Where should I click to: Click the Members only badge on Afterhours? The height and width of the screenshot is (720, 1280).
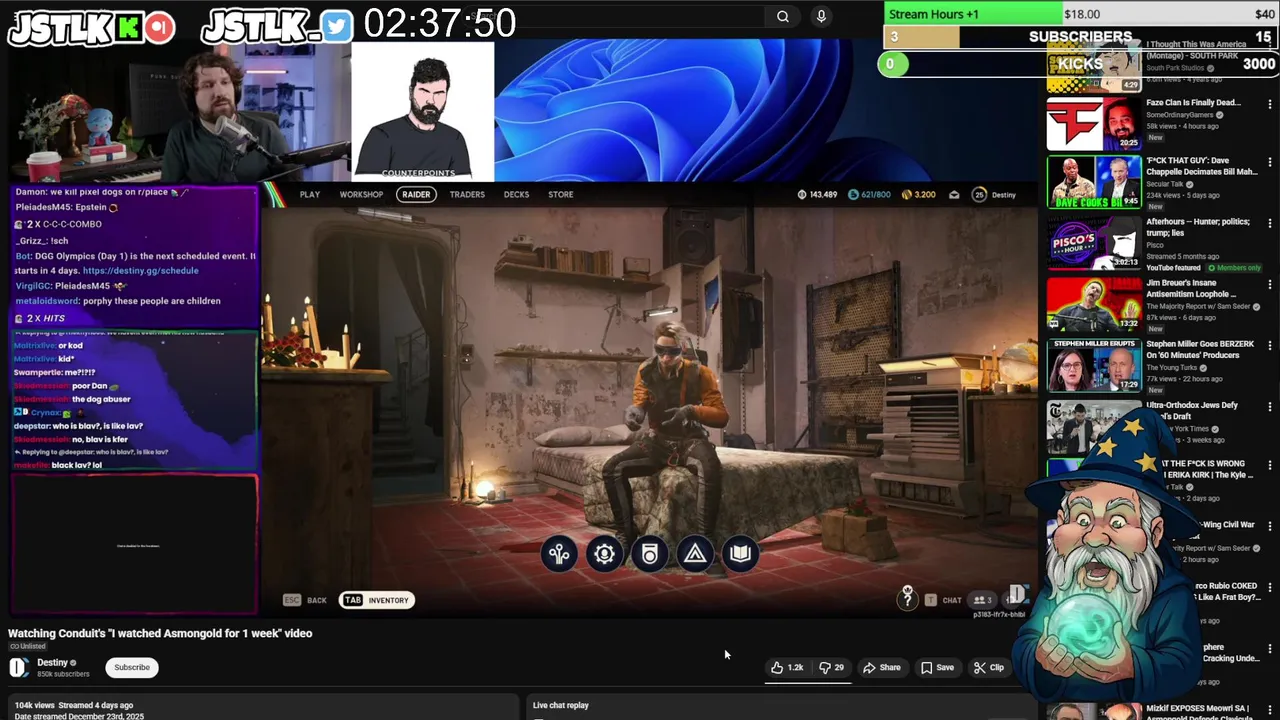(x=1234, y=268)
